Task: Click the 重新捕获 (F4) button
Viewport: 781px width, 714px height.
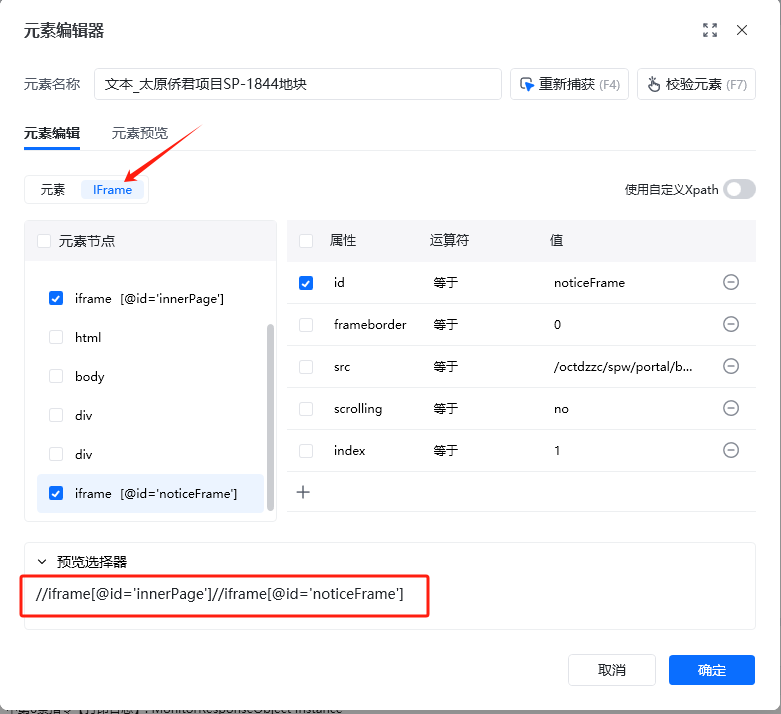Action: point(569,84)
